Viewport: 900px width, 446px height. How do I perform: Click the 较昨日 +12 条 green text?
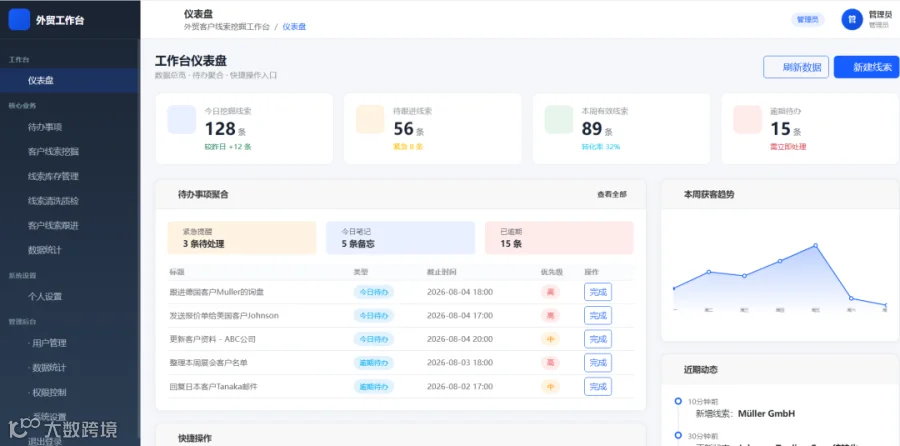pyautogui.click(x=228, y=147)
